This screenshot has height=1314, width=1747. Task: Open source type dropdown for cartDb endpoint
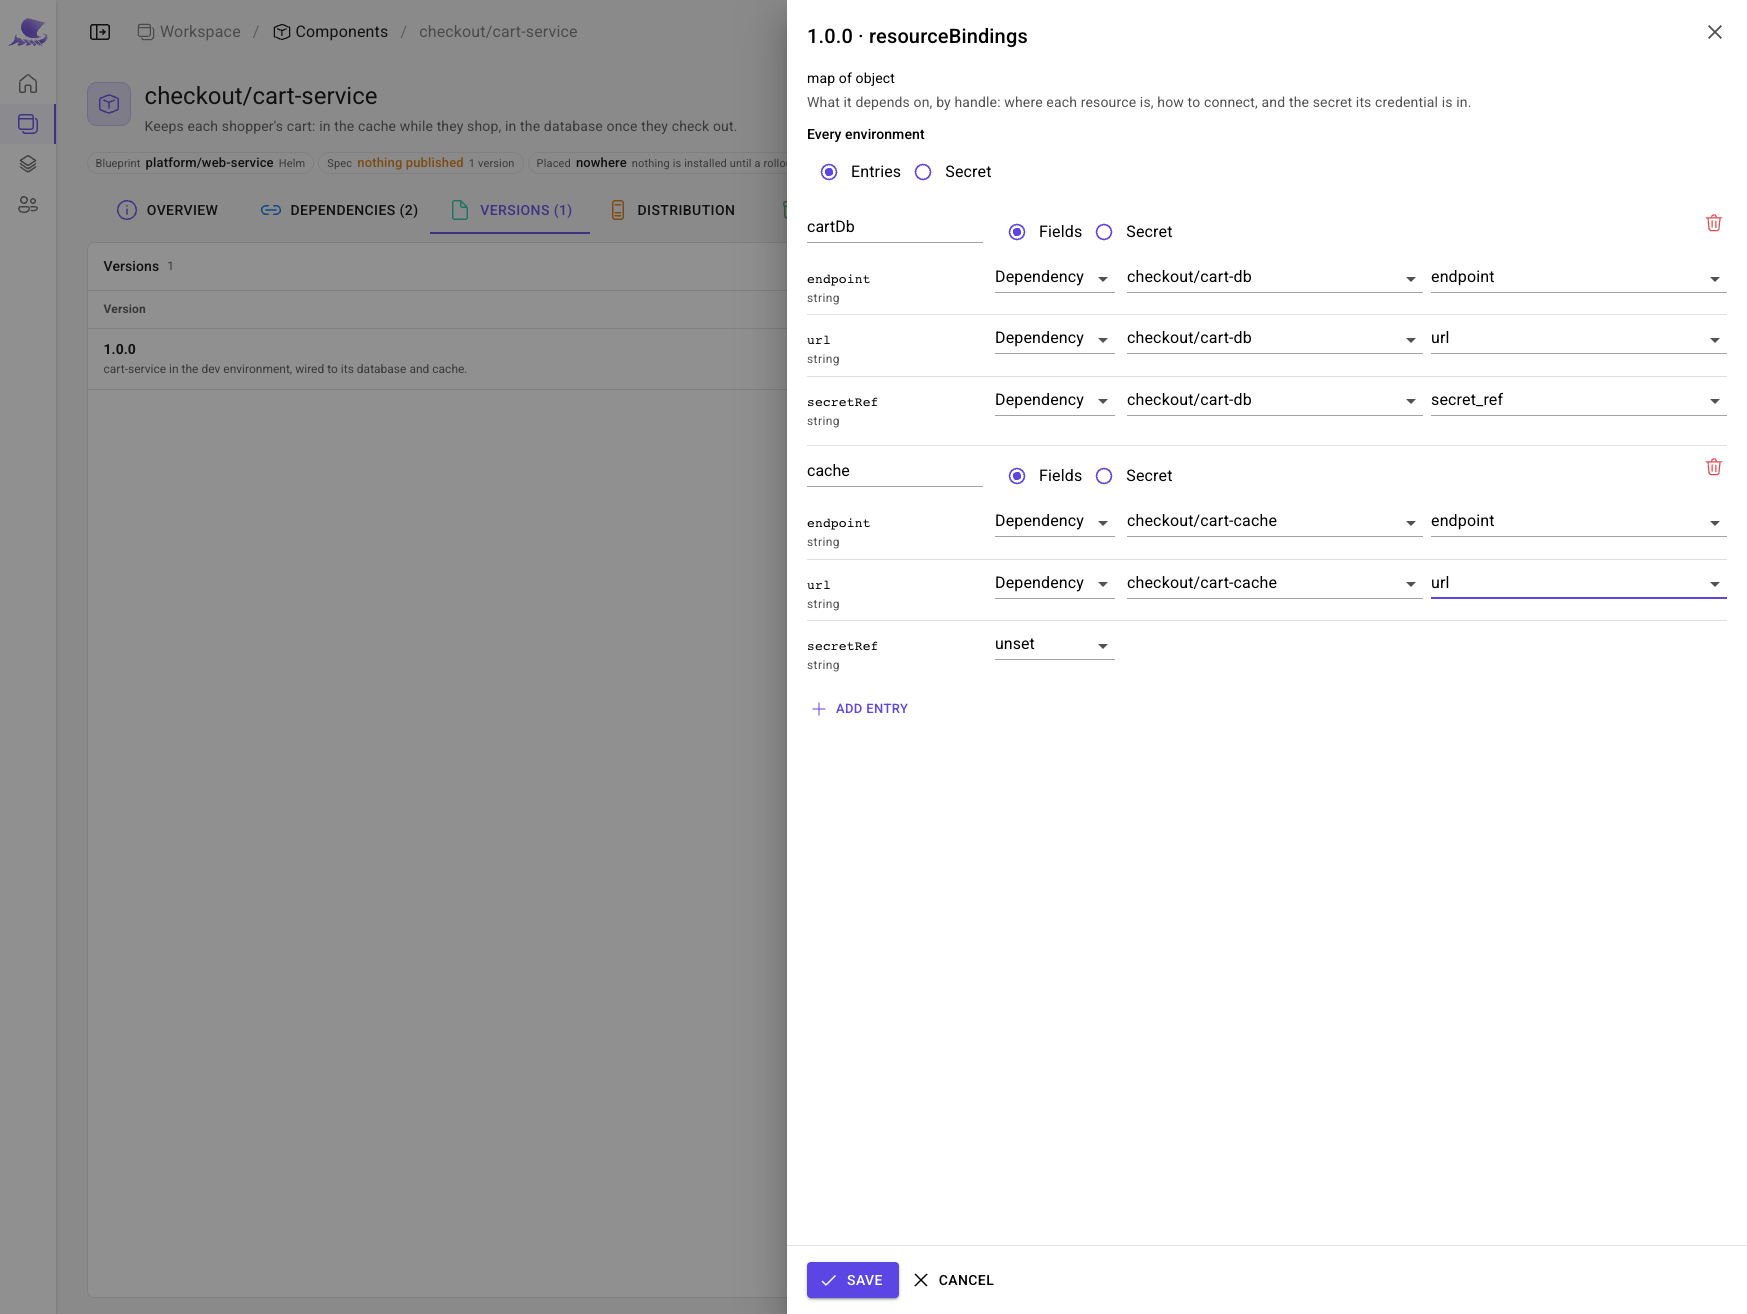pos(1054,278)
